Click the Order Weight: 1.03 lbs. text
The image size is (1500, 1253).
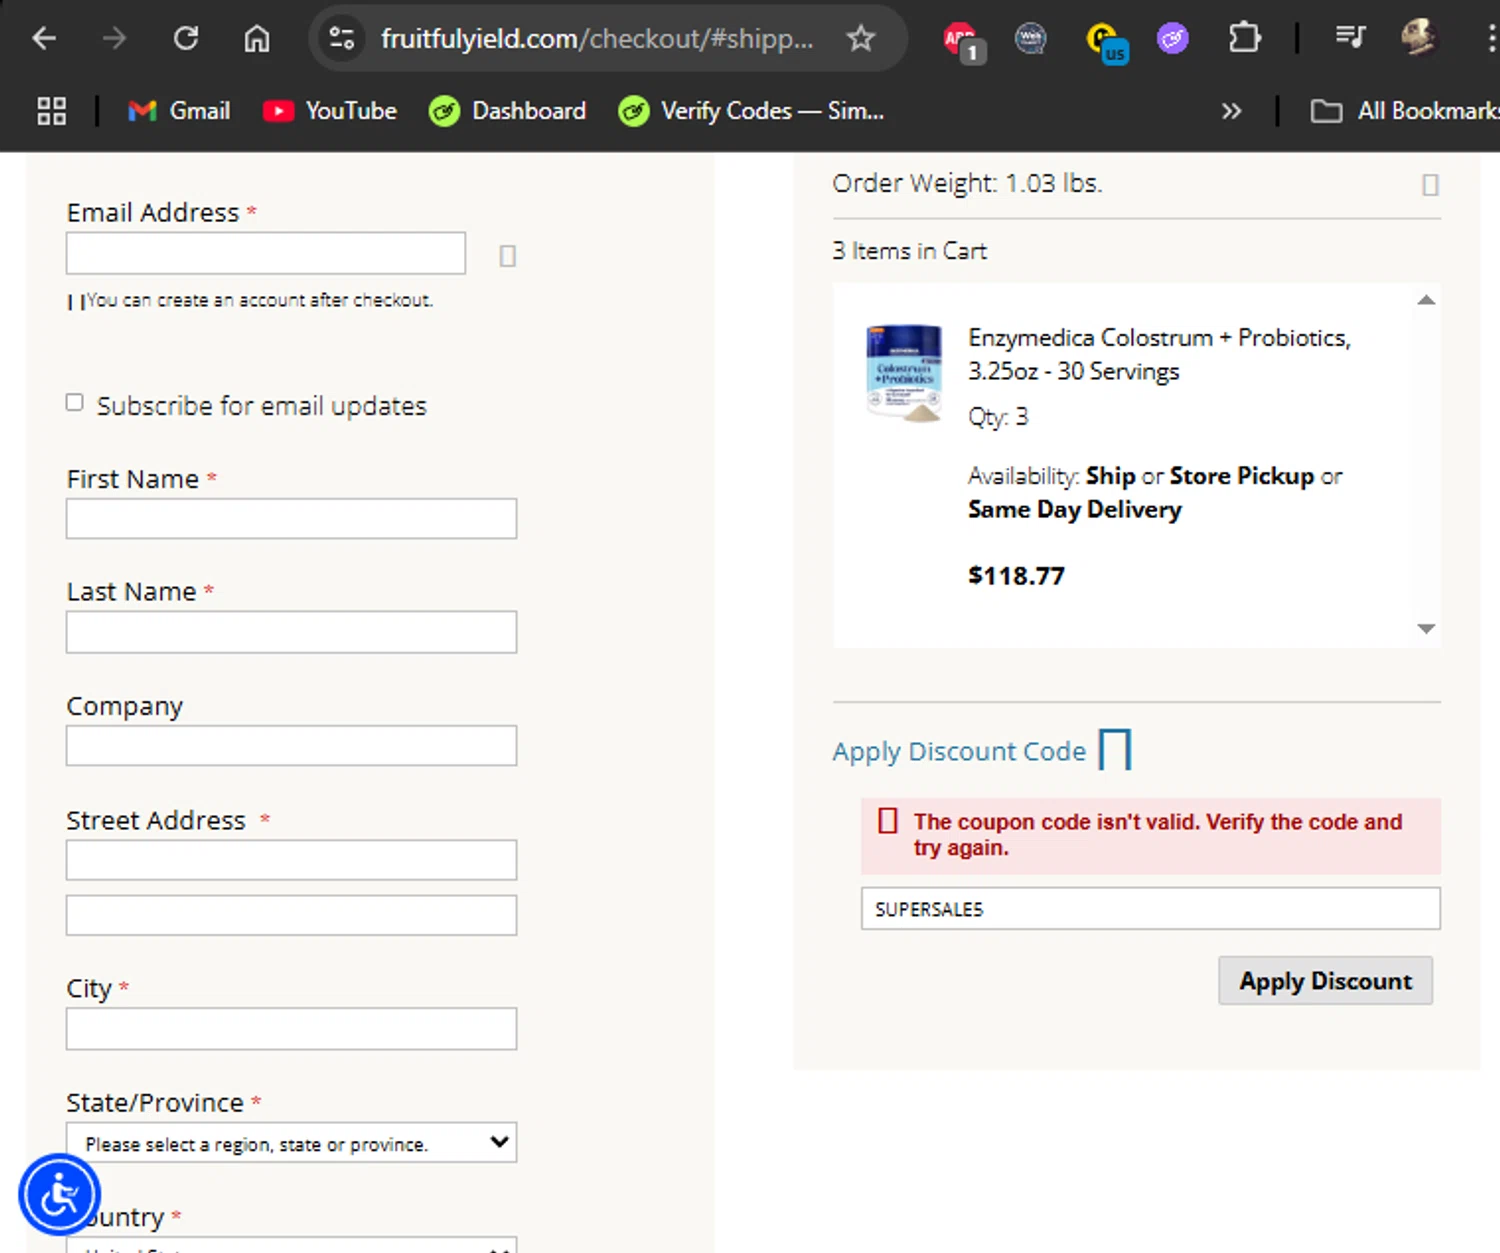pyautogui.click(x=967, y=184)
